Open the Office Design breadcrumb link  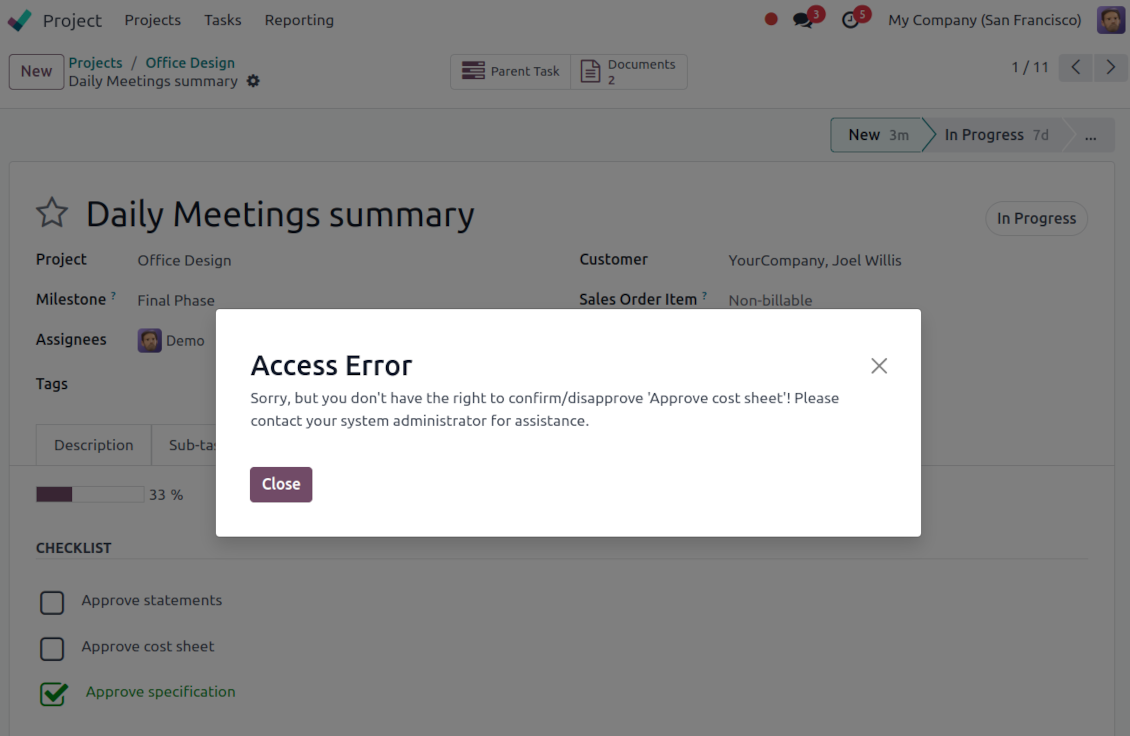click(x=190, y=63)
